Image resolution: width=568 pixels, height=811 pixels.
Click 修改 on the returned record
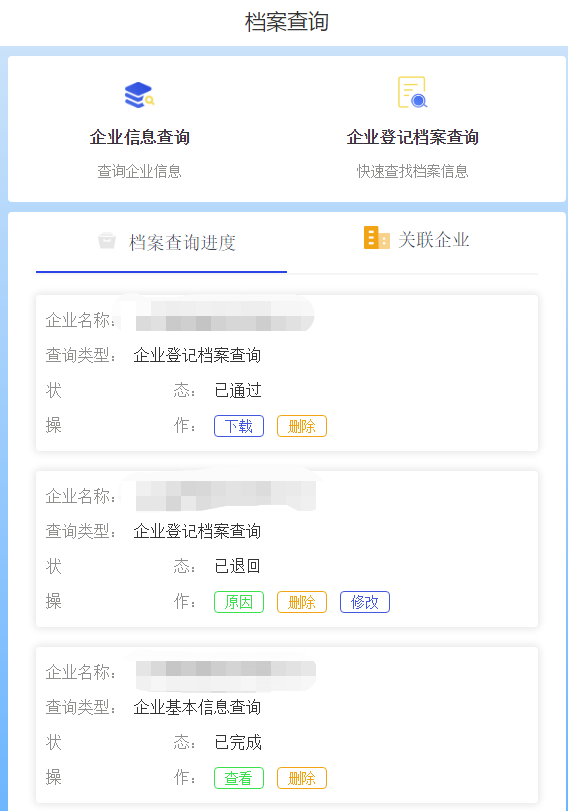coord(365,602)
